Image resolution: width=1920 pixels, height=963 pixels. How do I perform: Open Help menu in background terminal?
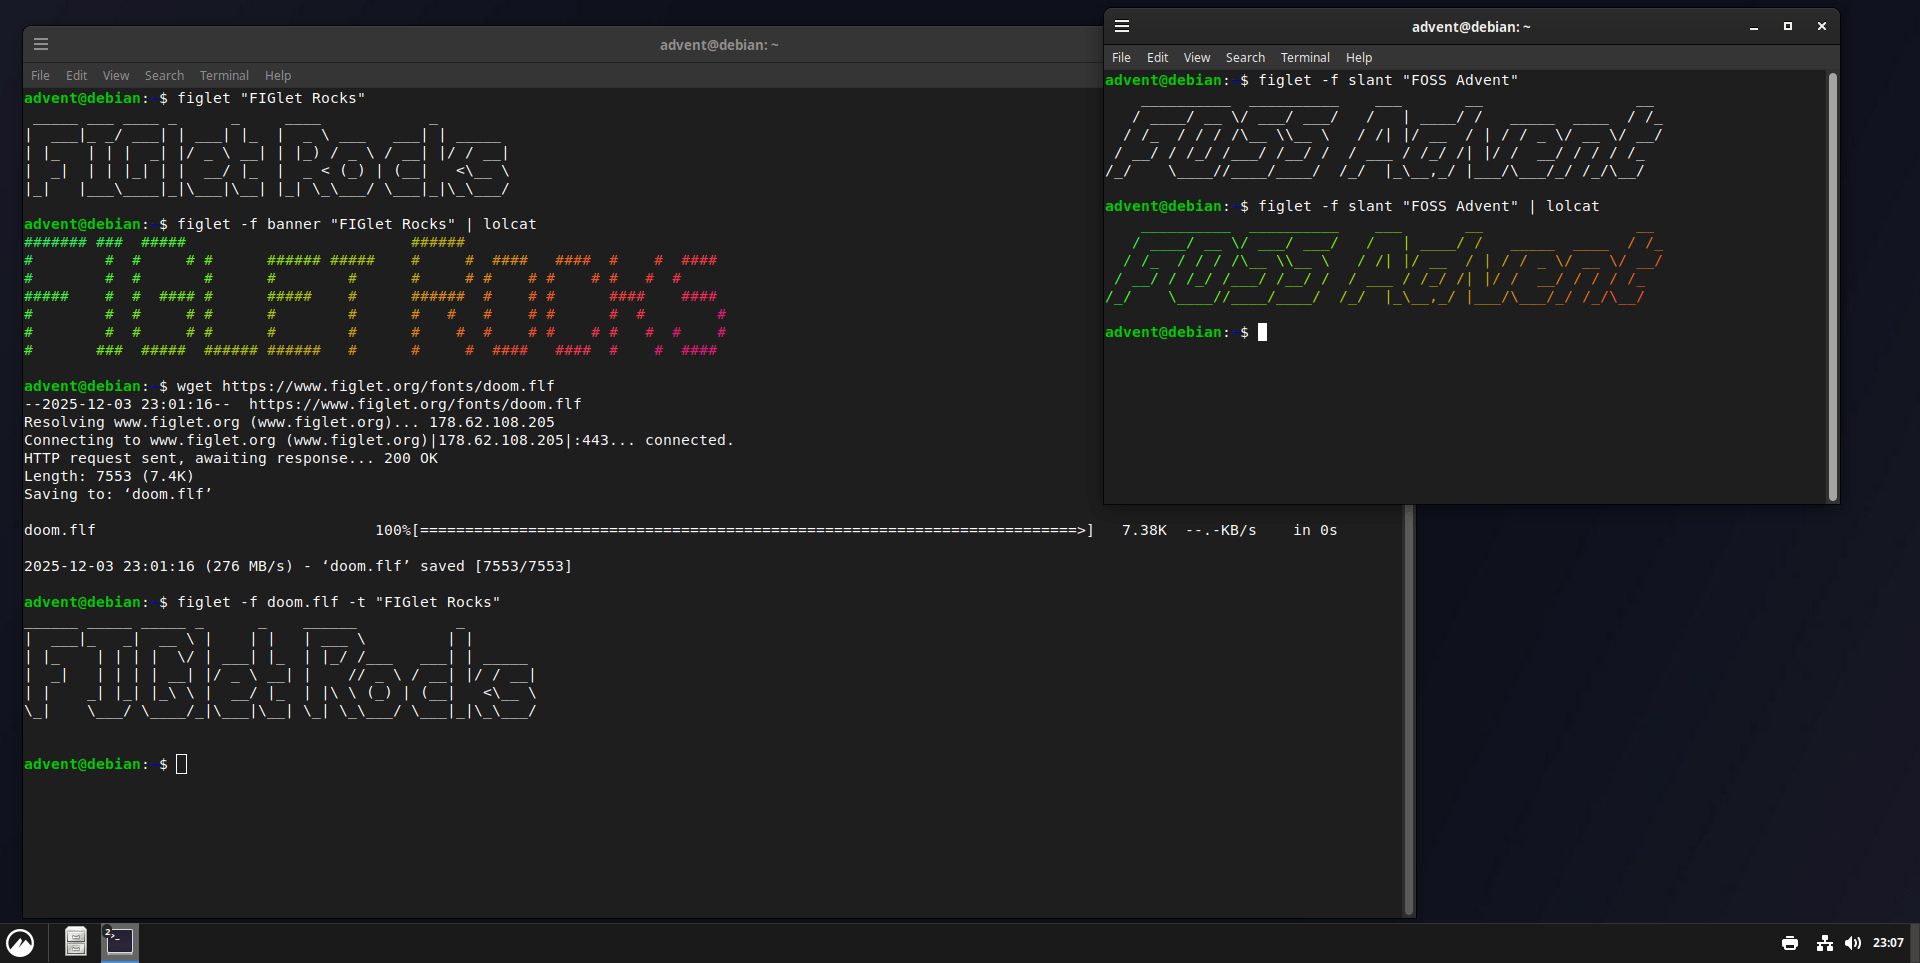[278, 76]
